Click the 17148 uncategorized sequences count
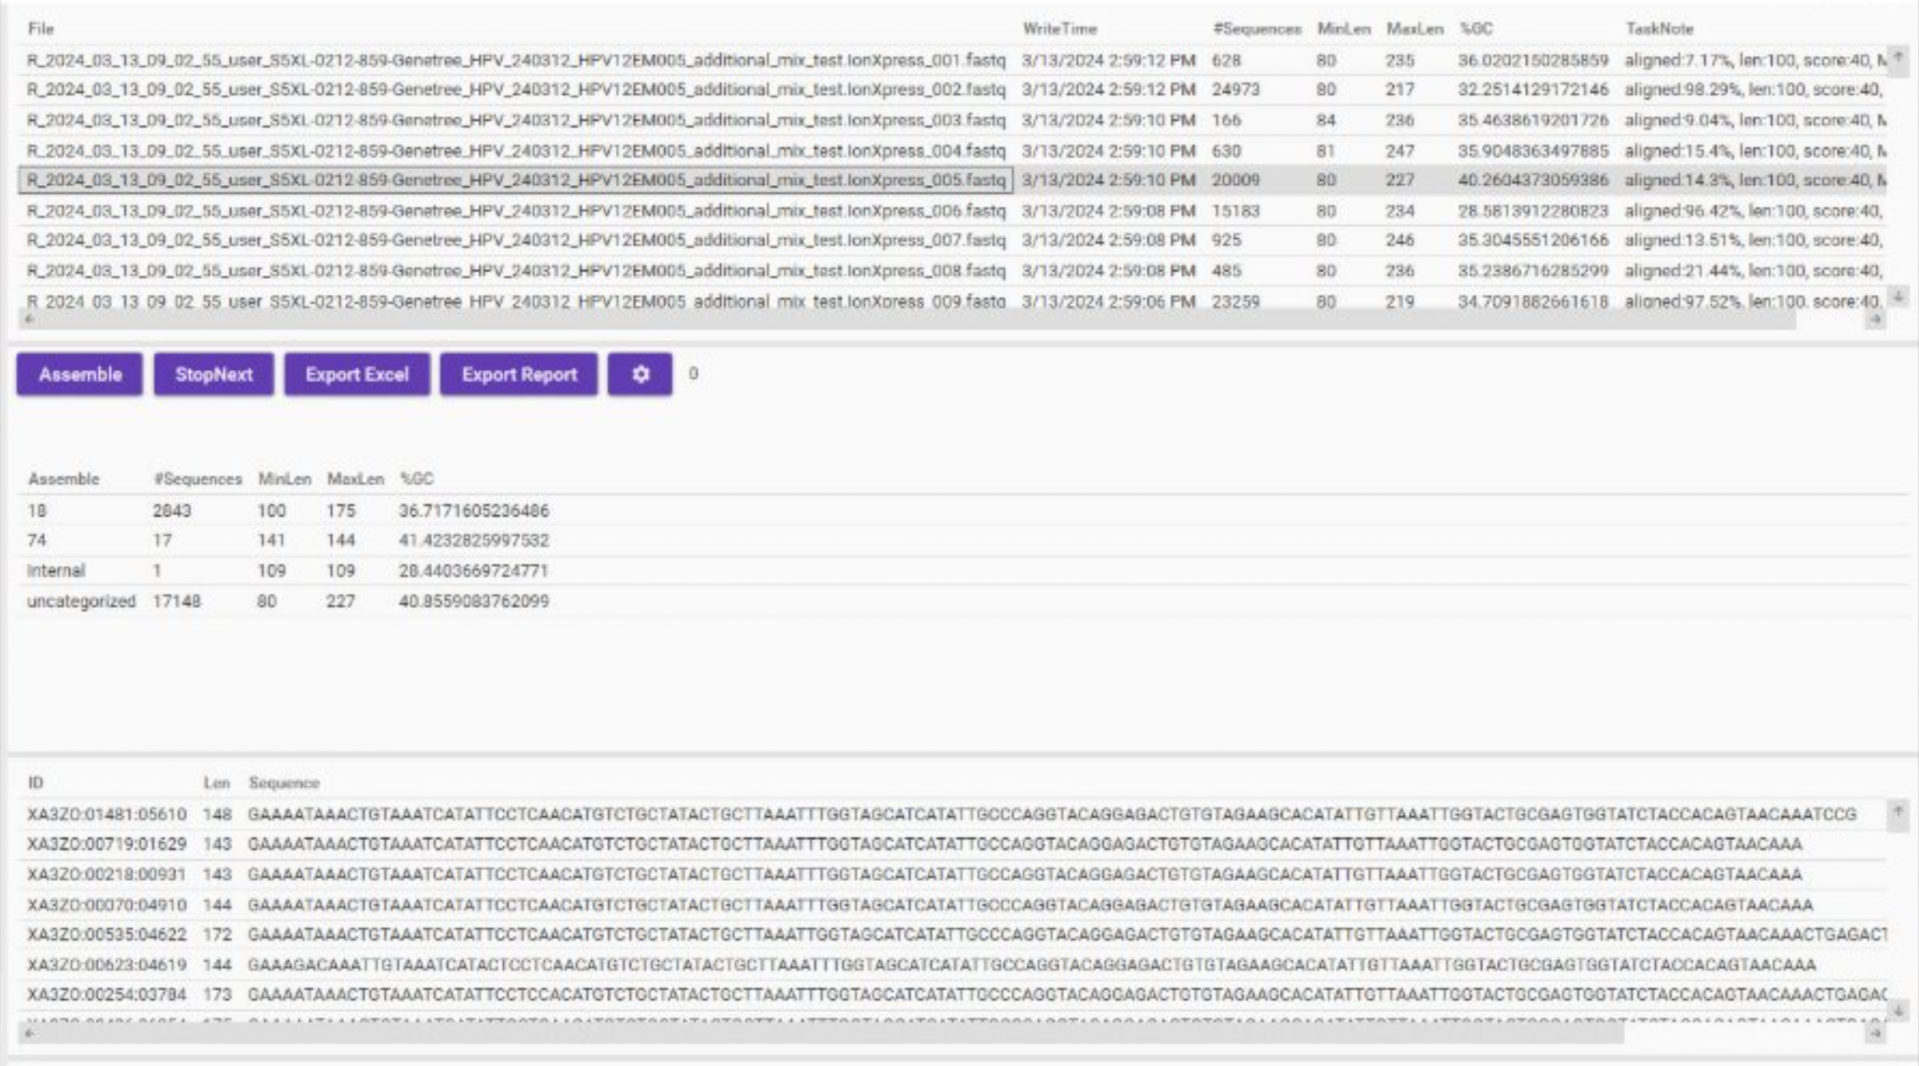Viewport: 1919px width, 1066px height. click(x=176, y=601)
